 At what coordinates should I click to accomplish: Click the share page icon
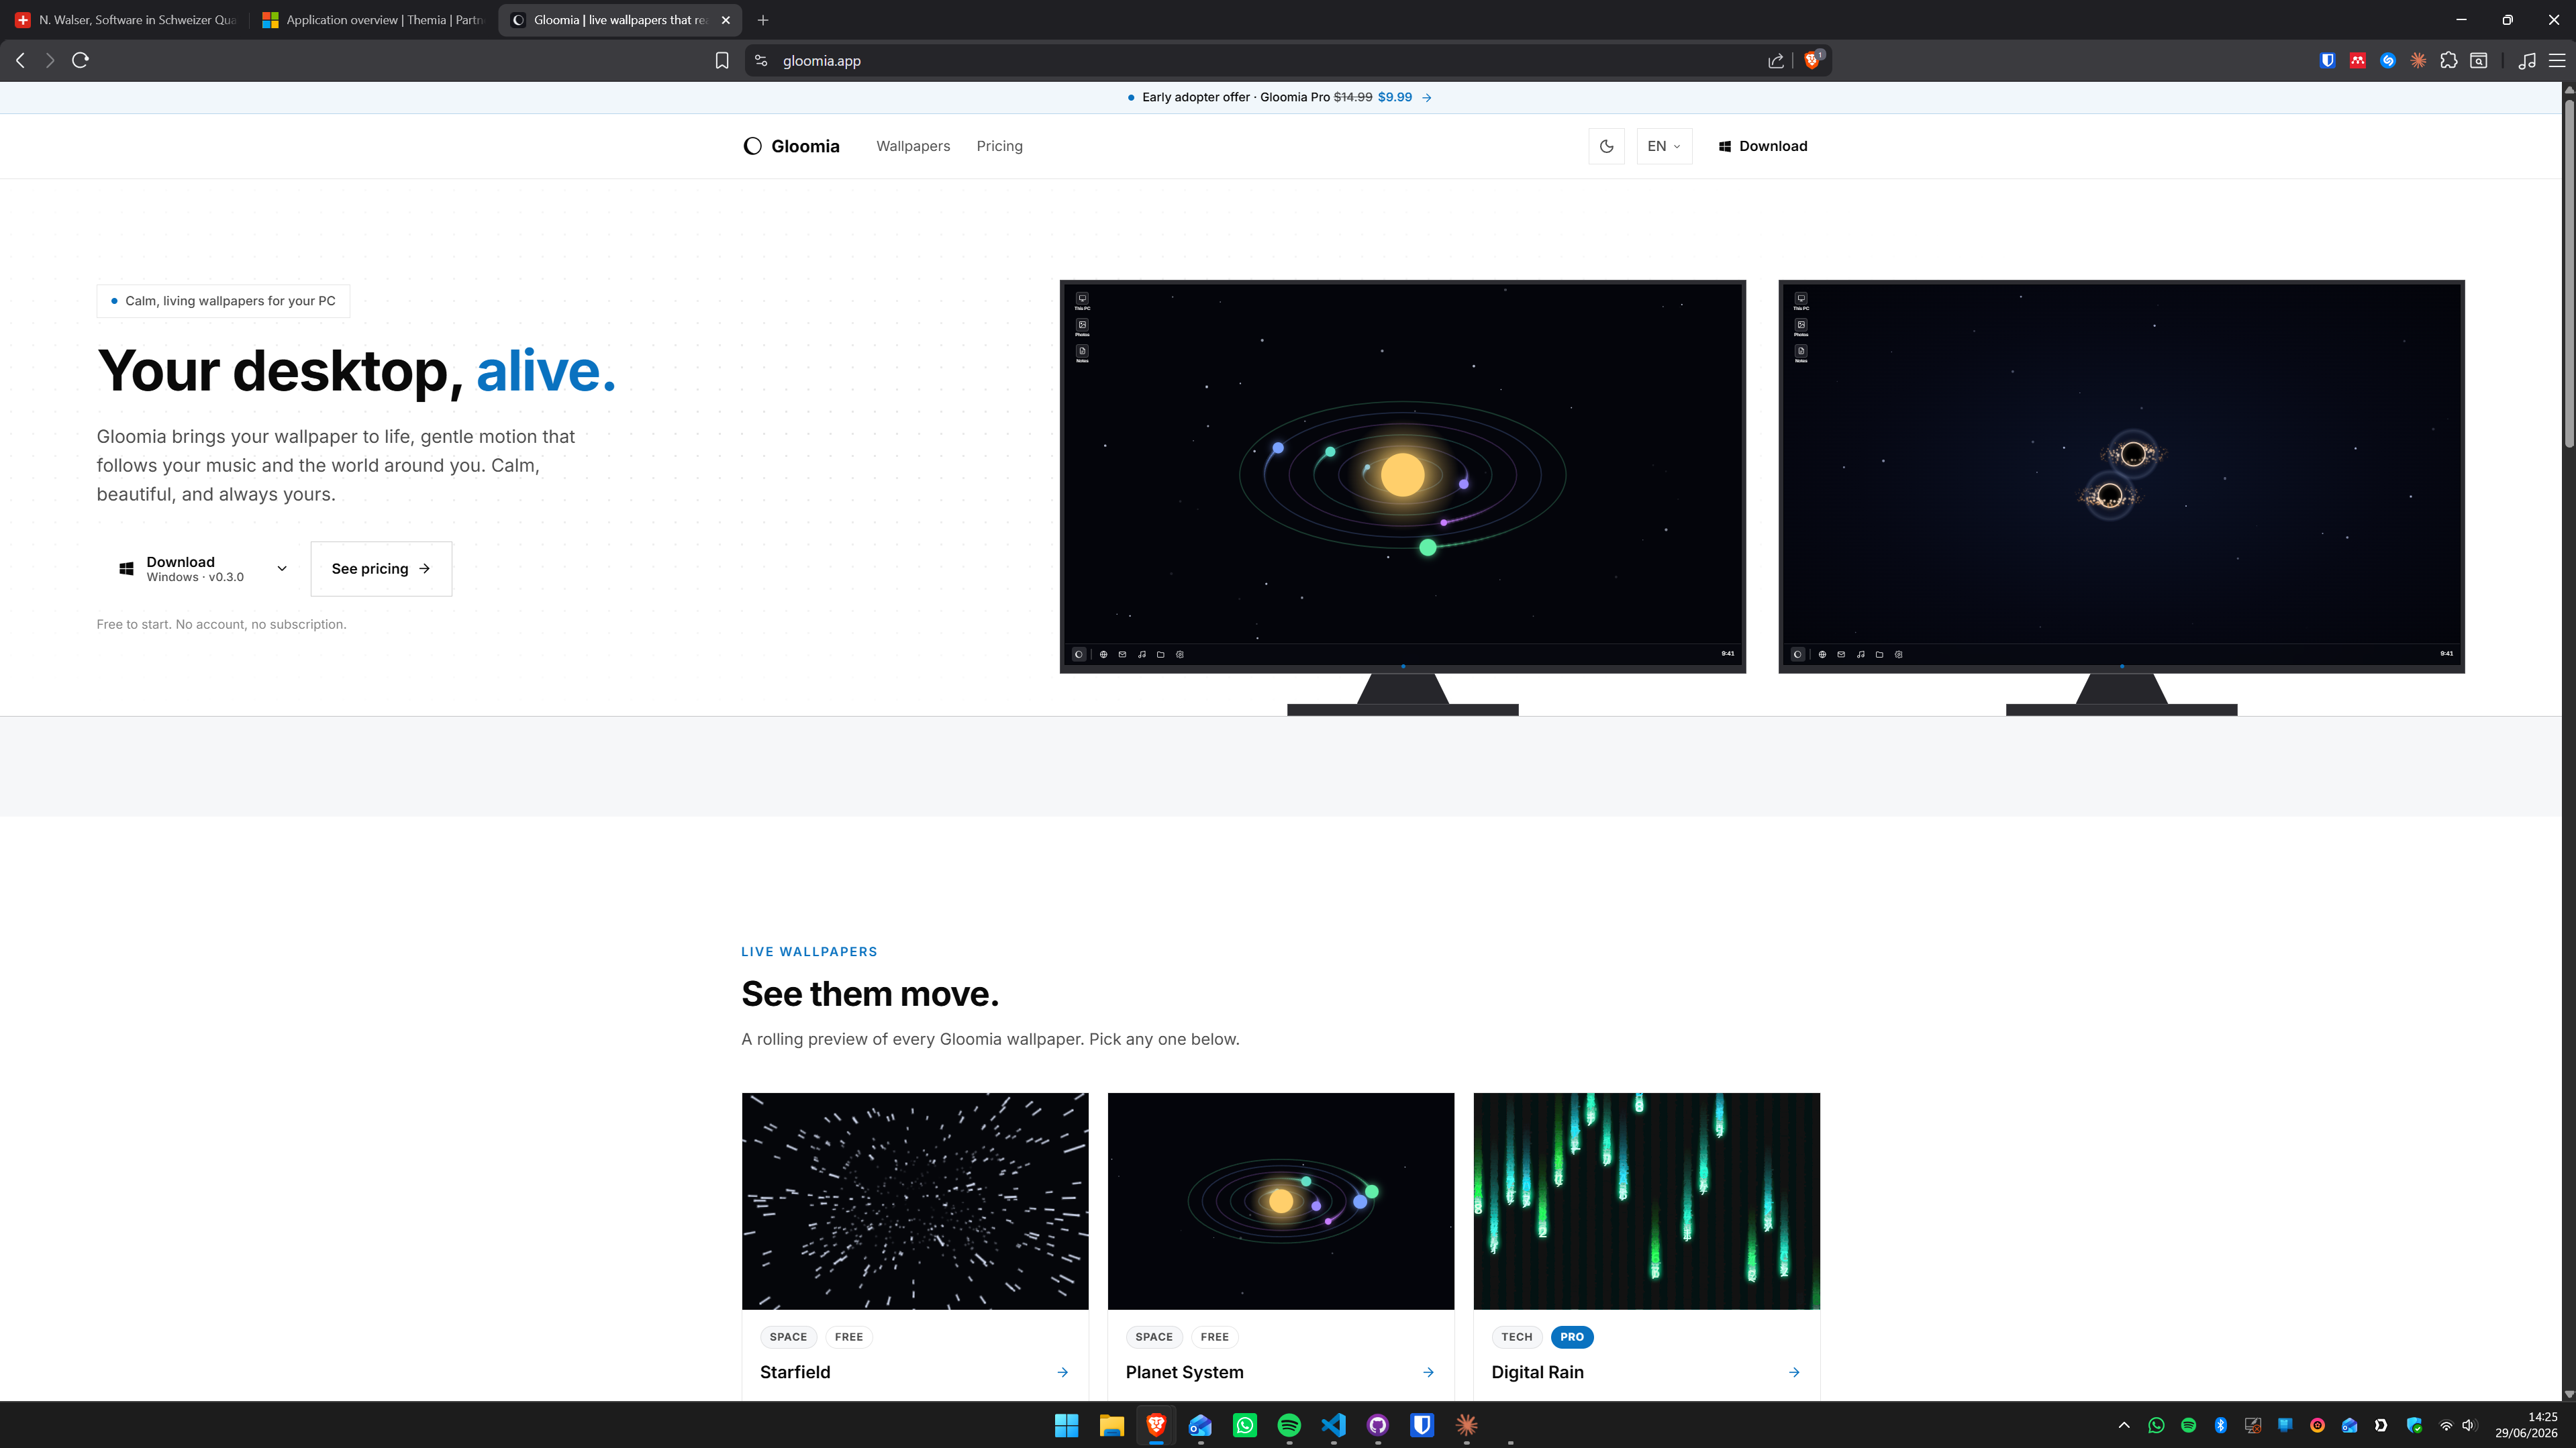pyautogui.click(x=1776, y=61)
